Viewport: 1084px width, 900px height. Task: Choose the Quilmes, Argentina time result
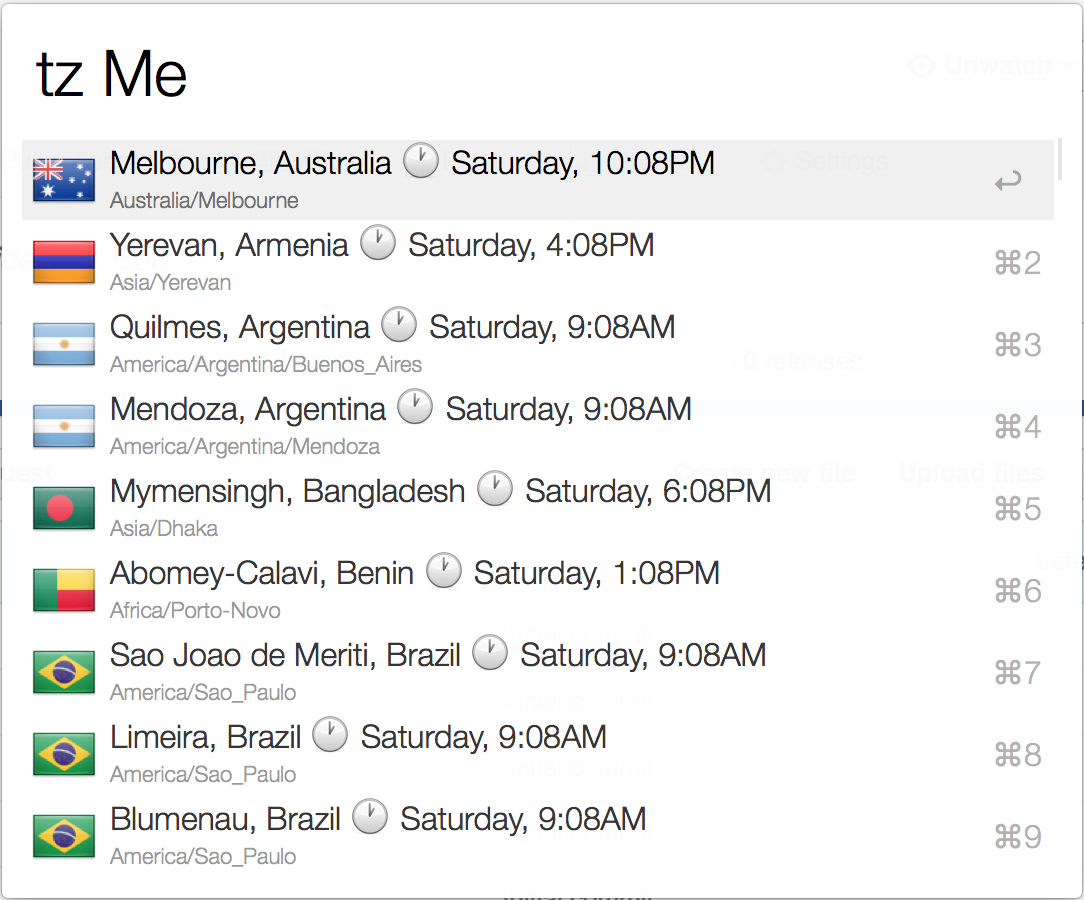point(538,344)
